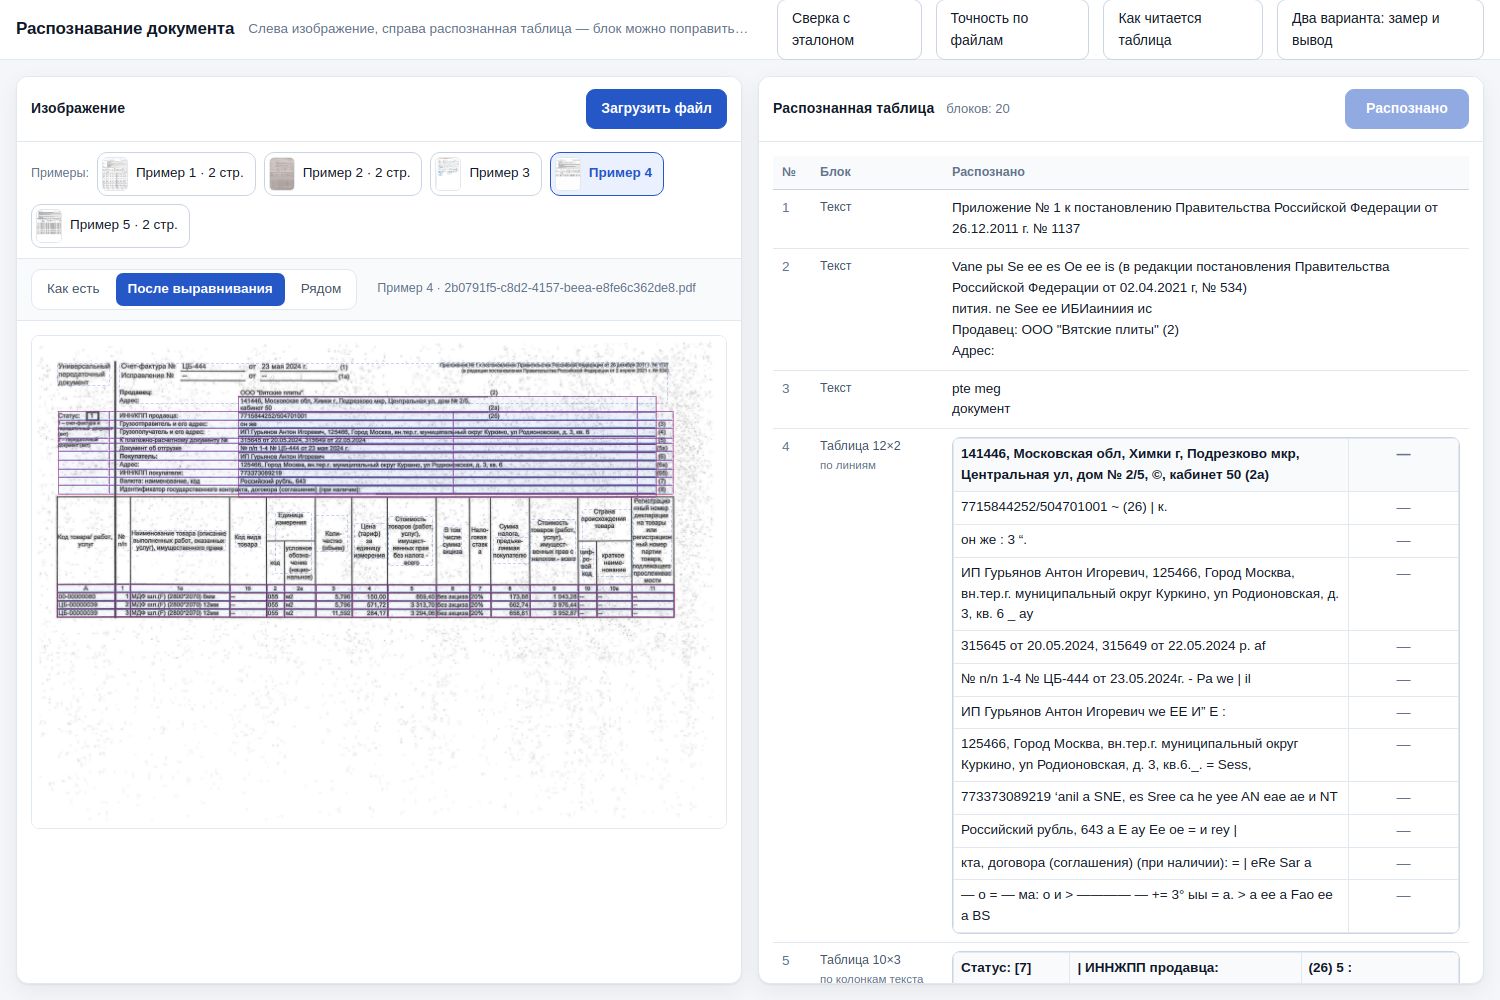Click the cell with "773373089219"

tap(1150, 797)
